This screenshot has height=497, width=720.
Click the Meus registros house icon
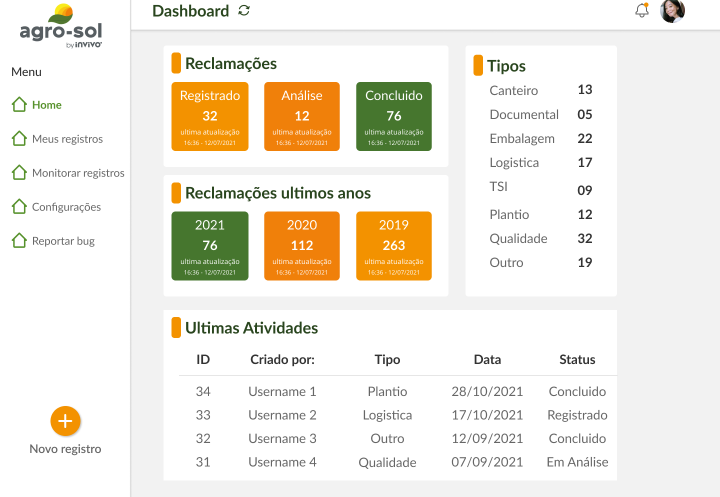(19, 139)
